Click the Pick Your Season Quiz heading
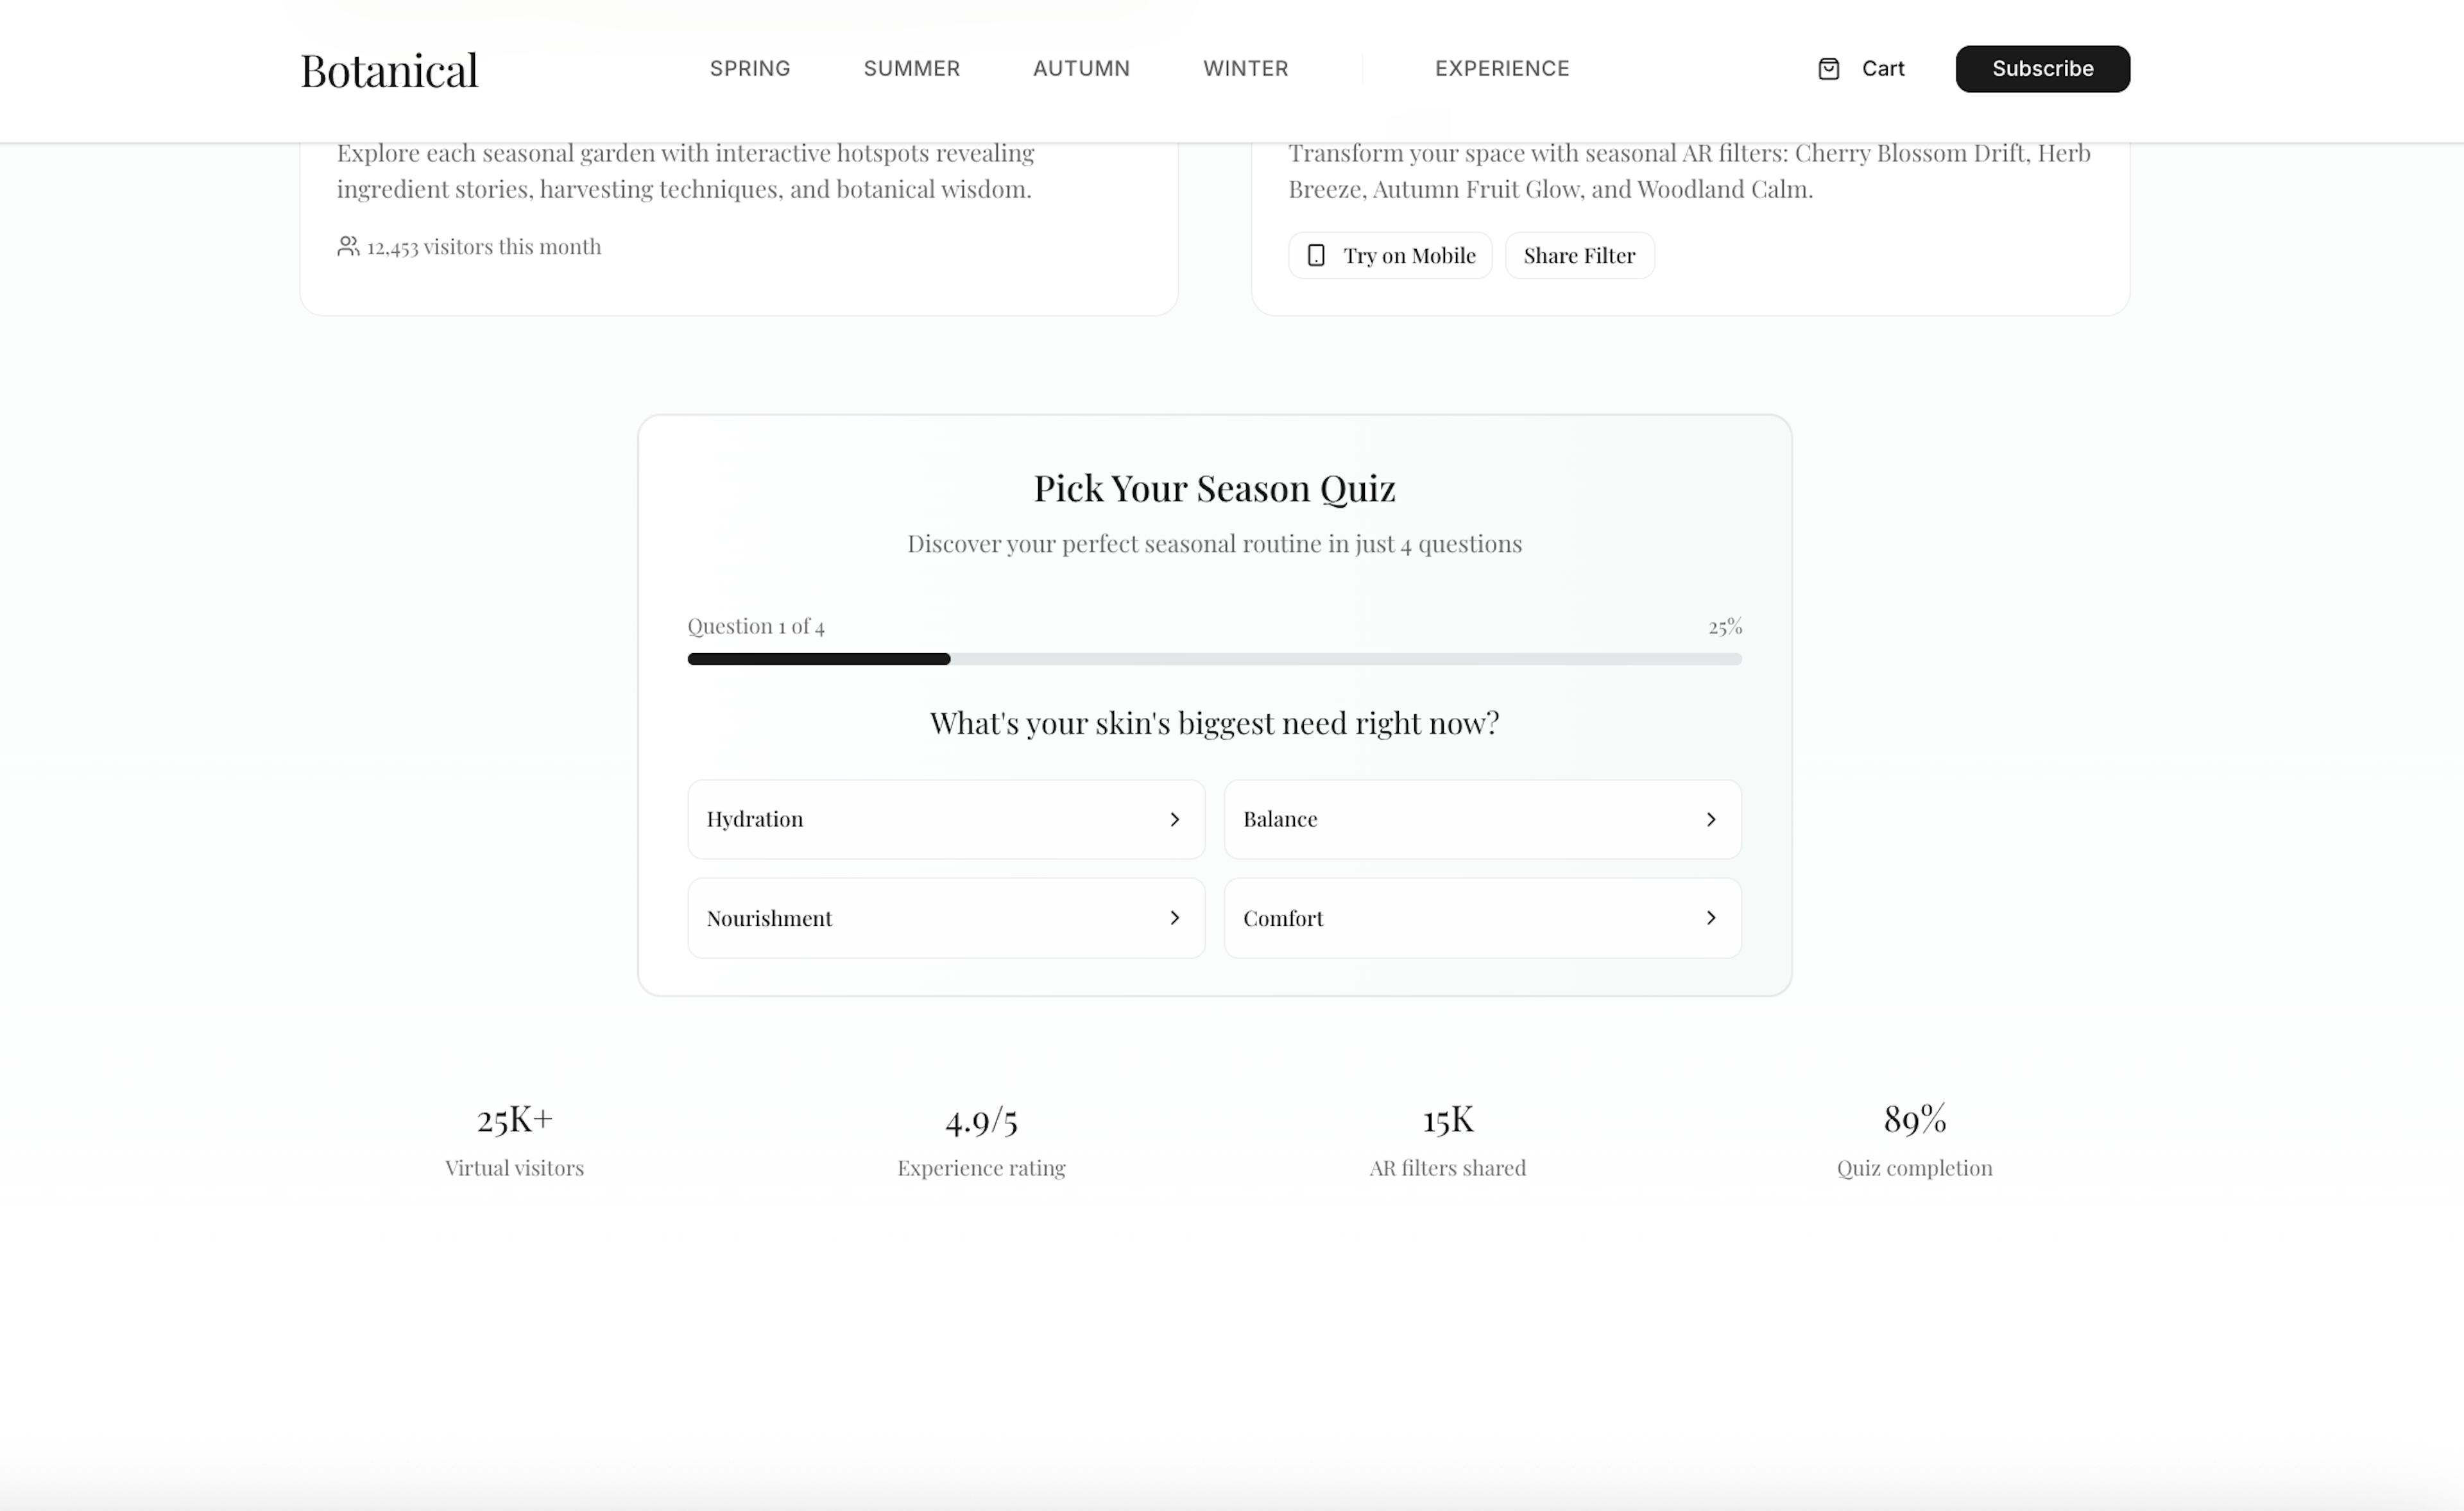The height and width of the screenshot is (1511, 2464). [1214, 488]
